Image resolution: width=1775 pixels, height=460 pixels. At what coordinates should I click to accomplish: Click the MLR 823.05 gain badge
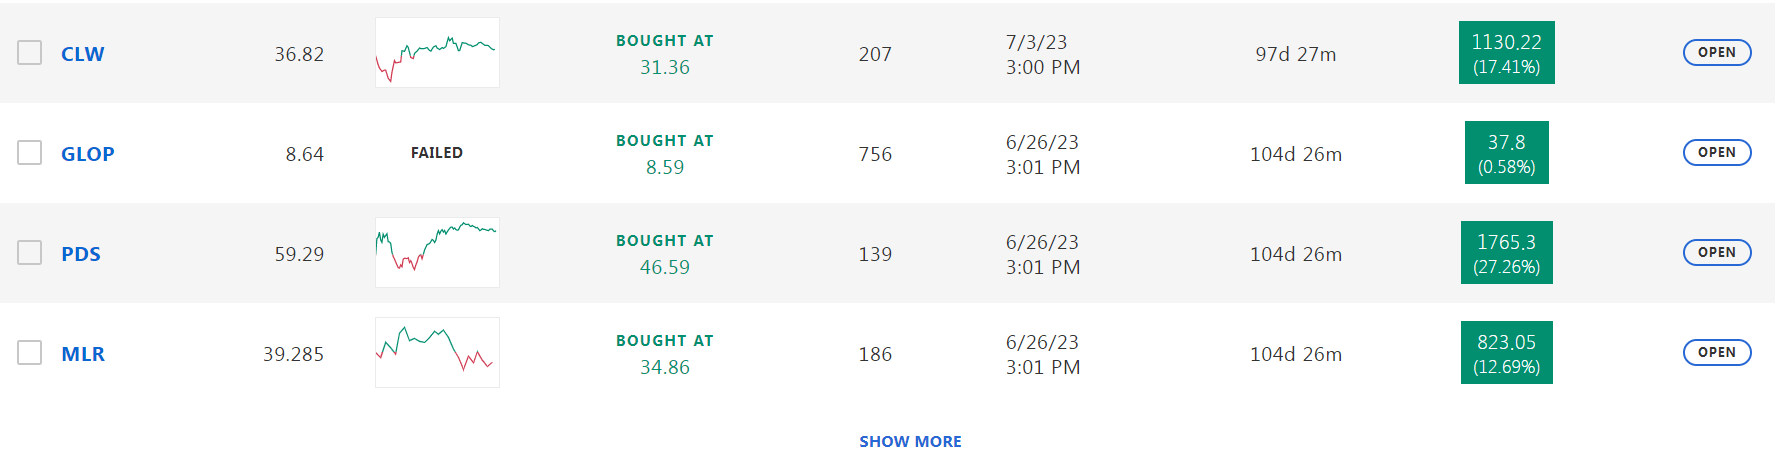[1506, 353]
